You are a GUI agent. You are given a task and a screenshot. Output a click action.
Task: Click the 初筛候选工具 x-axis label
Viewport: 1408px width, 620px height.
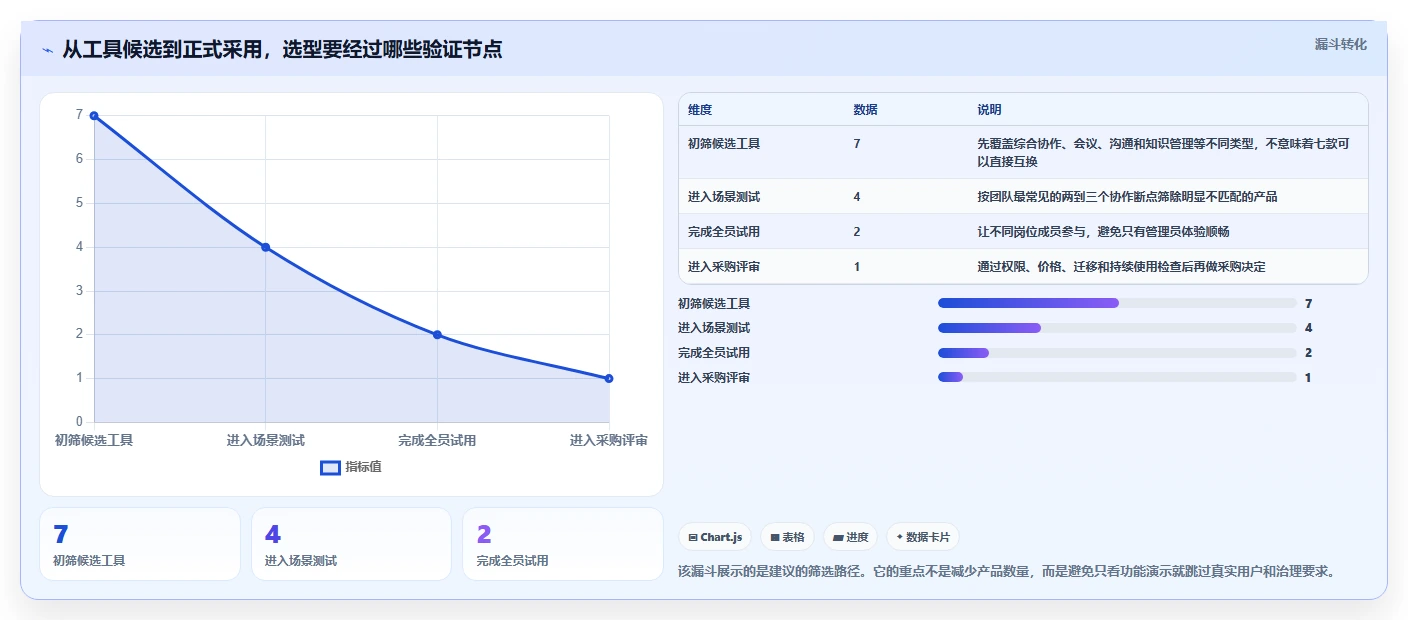[94, 441]
